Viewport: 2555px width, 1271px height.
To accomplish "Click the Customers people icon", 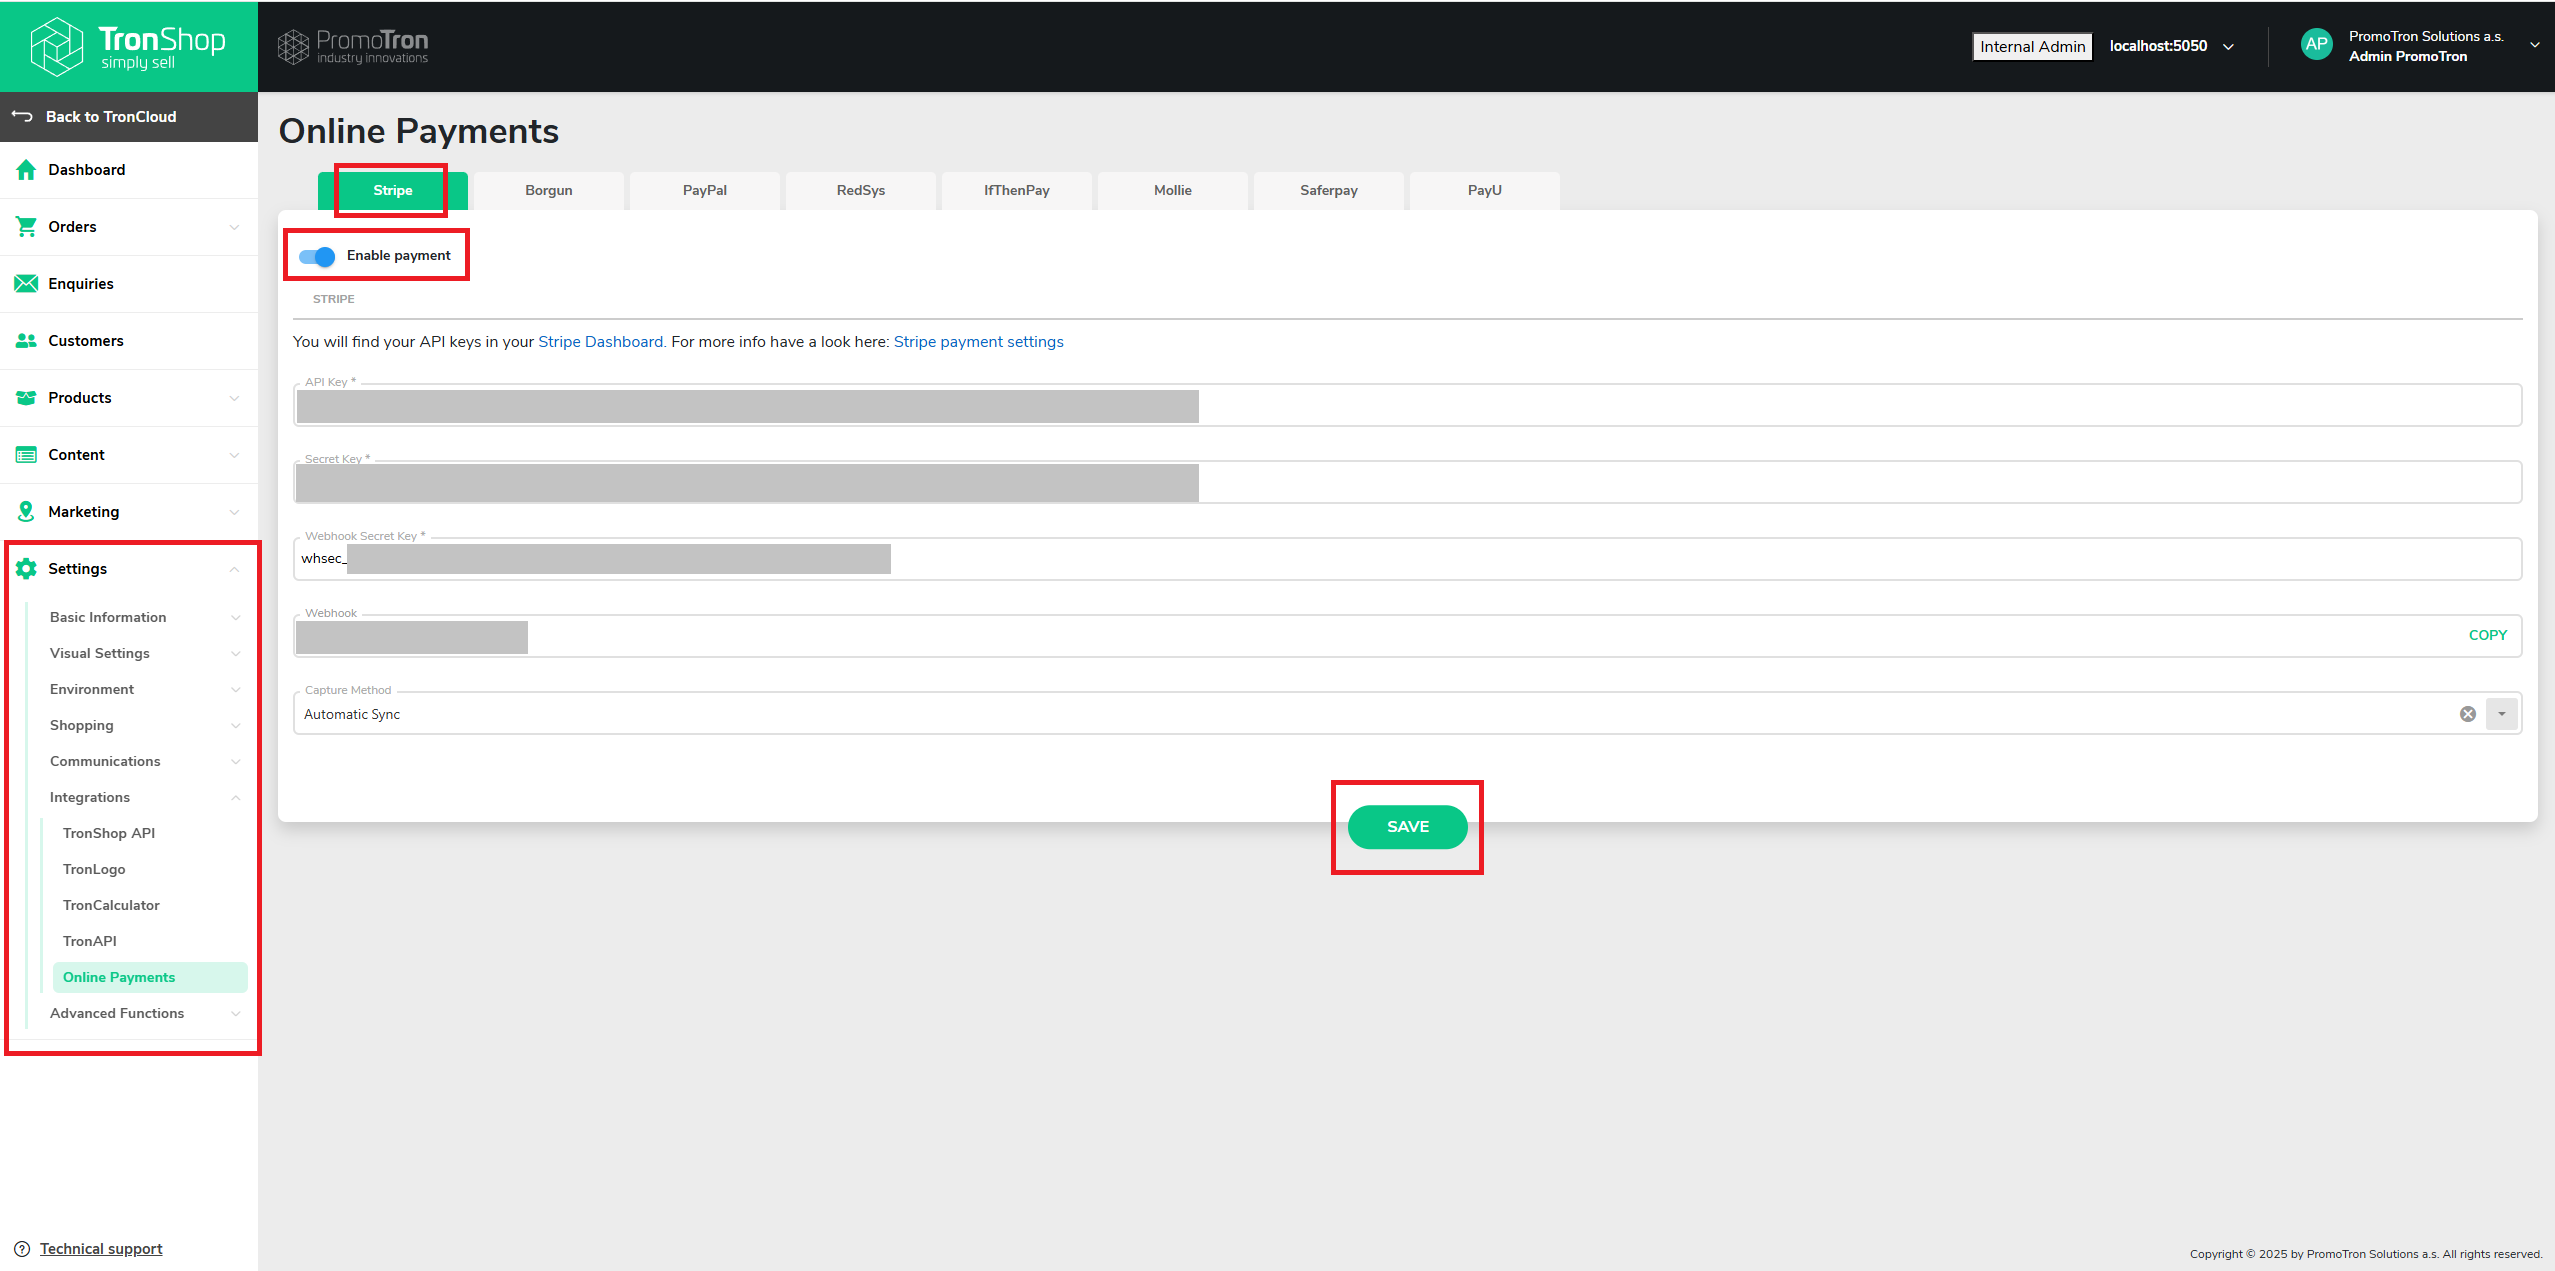I will click(26, 341).
